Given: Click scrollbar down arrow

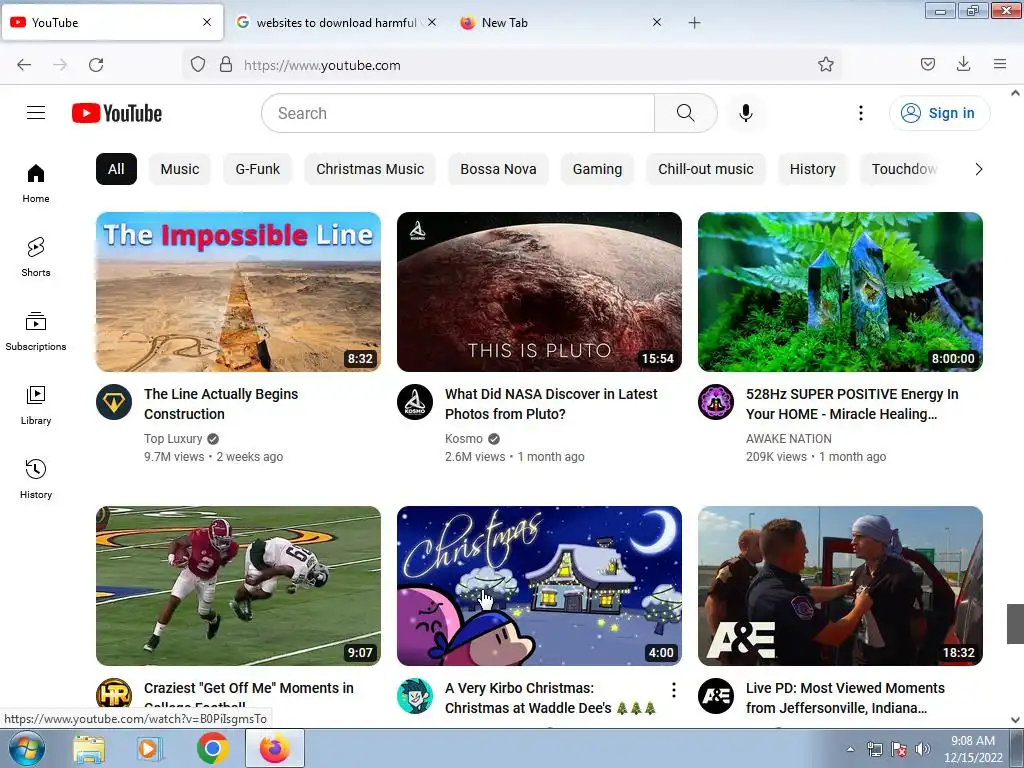Looking at the screenshot, I should coord(1015,720).
